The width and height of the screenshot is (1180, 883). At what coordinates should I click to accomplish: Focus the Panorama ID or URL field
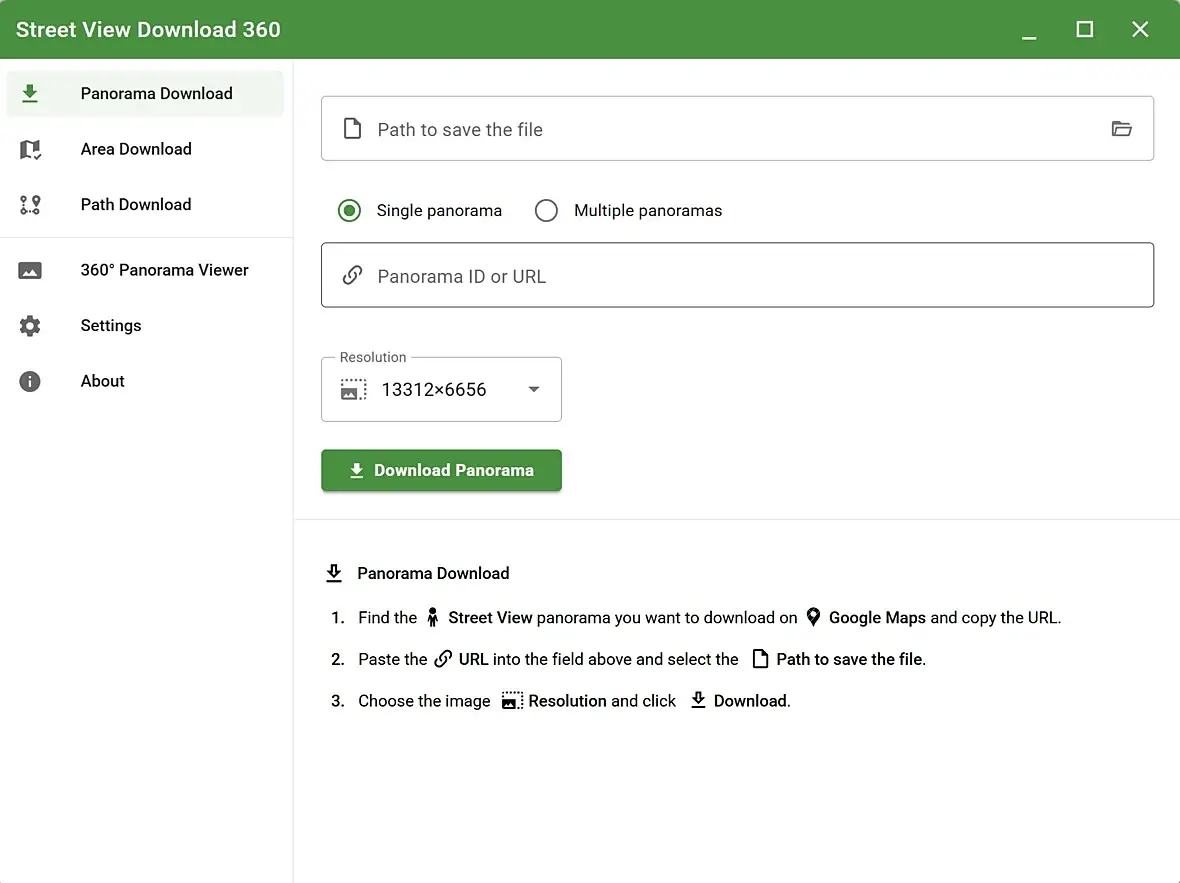[740, 276]
